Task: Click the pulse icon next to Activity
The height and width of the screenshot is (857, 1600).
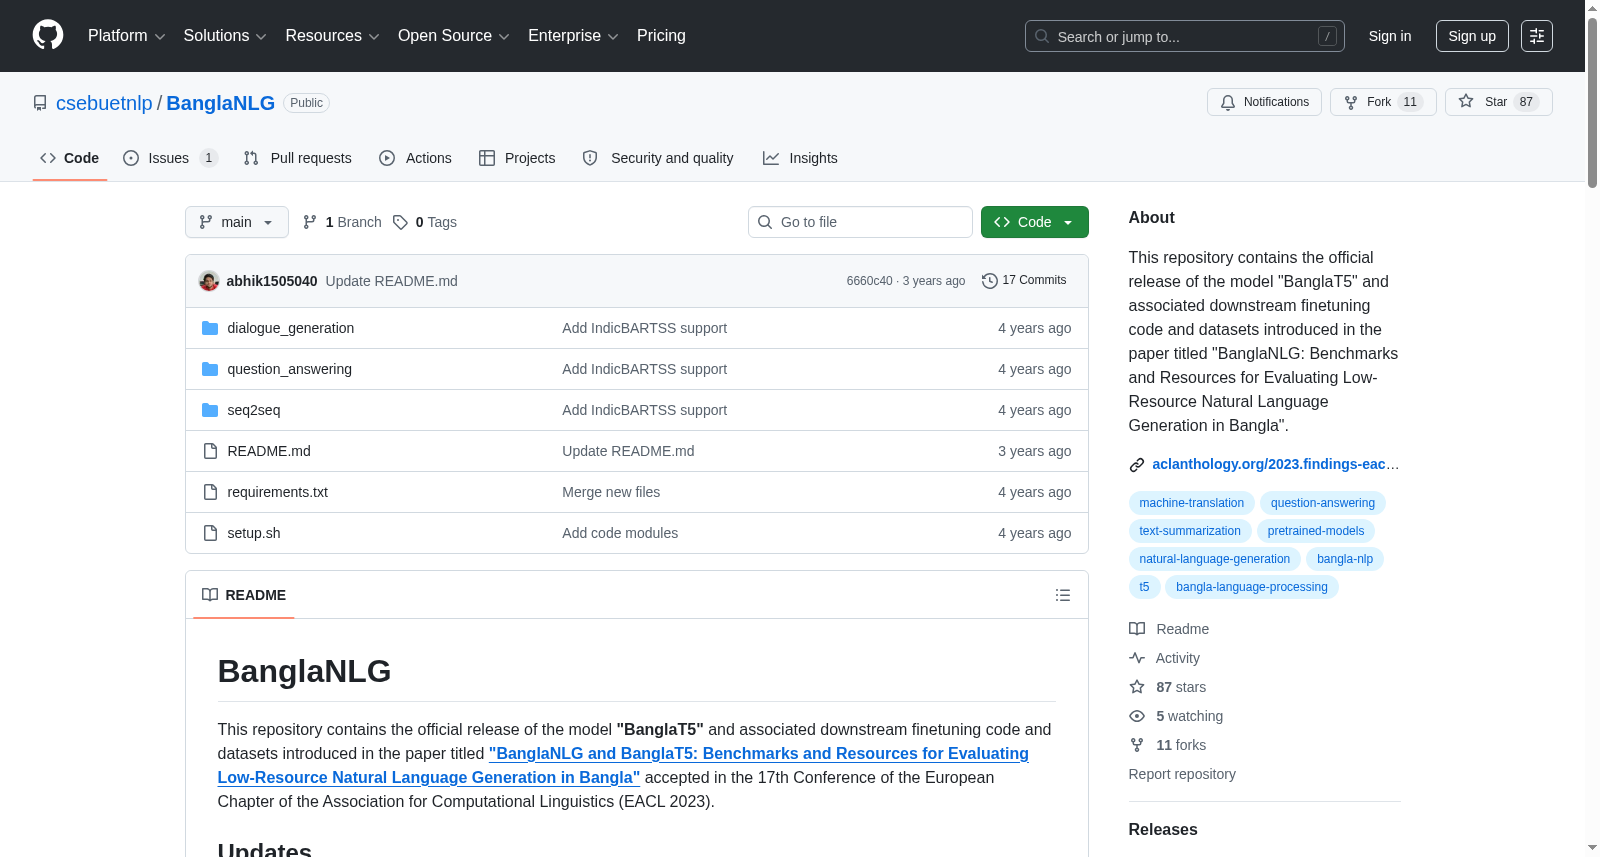Action: [1137, 658]
